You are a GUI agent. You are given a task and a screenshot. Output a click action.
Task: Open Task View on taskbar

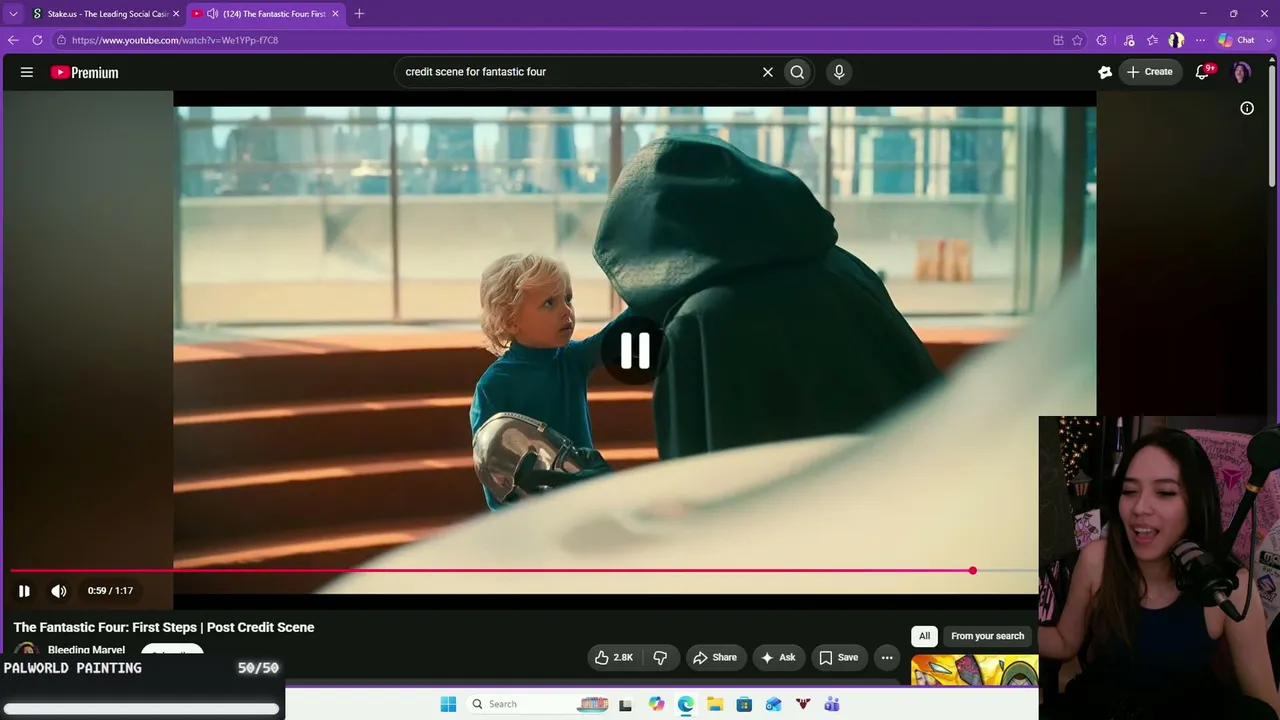[x=626, y=704]
